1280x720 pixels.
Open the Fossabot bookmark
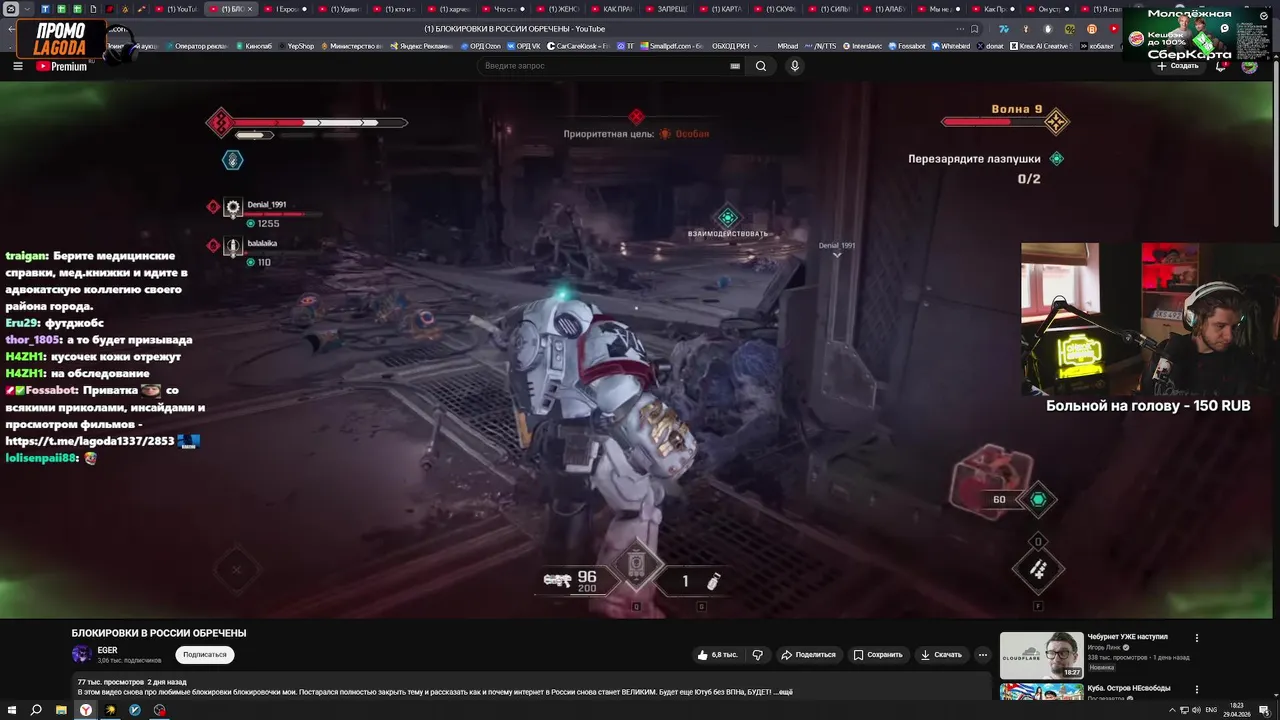(906, 46)
